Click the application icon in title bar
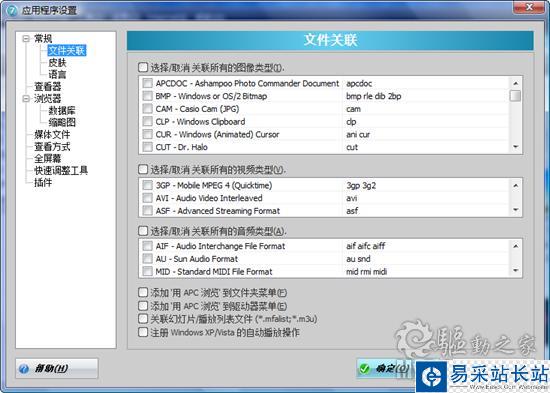The image size is (550, 393). [x=12, y=10]
